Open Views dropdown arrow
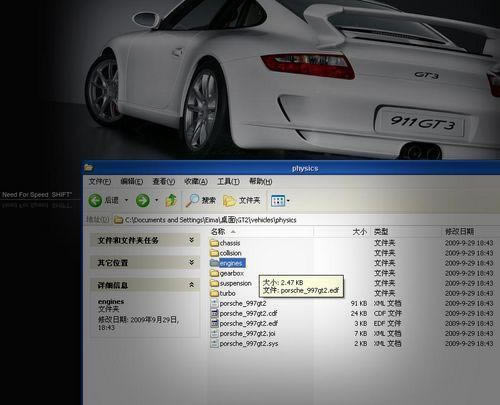The height and width of the screenshot is (405, 500). pos(288,201)
